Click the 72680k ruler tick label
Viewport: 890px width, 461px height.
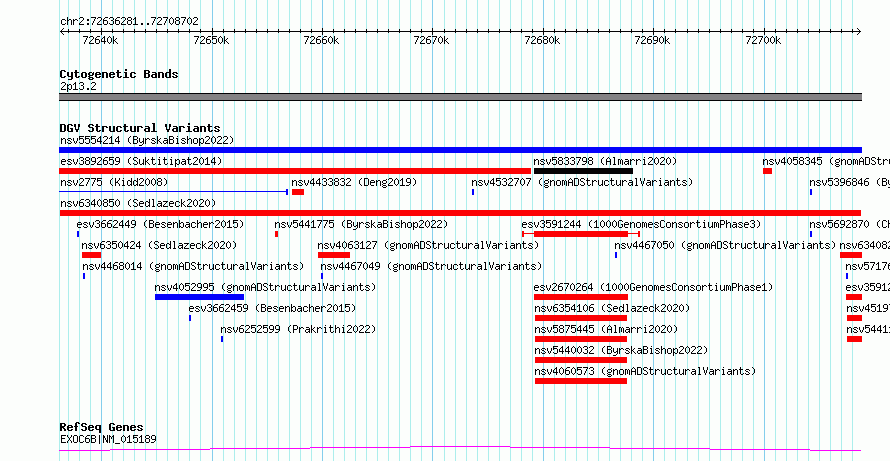tap(542, 40)
